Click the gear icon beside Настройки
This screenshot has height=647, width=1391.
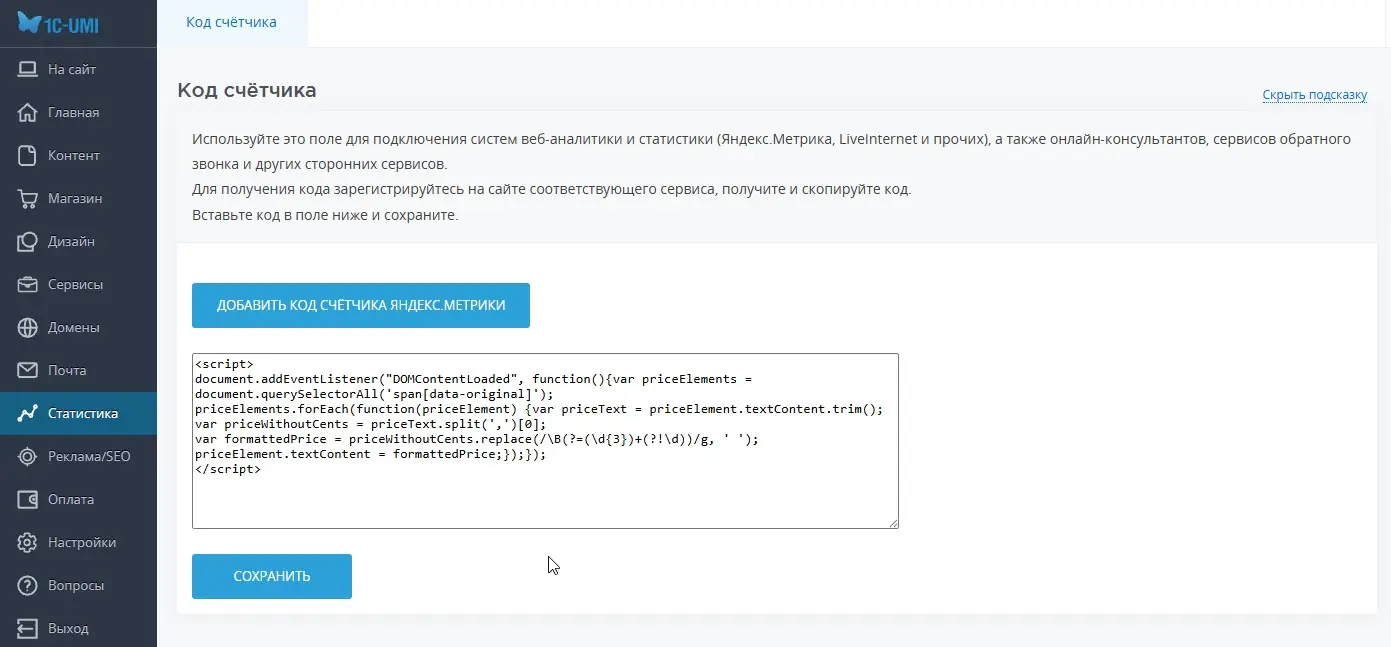tap(28, 542)
